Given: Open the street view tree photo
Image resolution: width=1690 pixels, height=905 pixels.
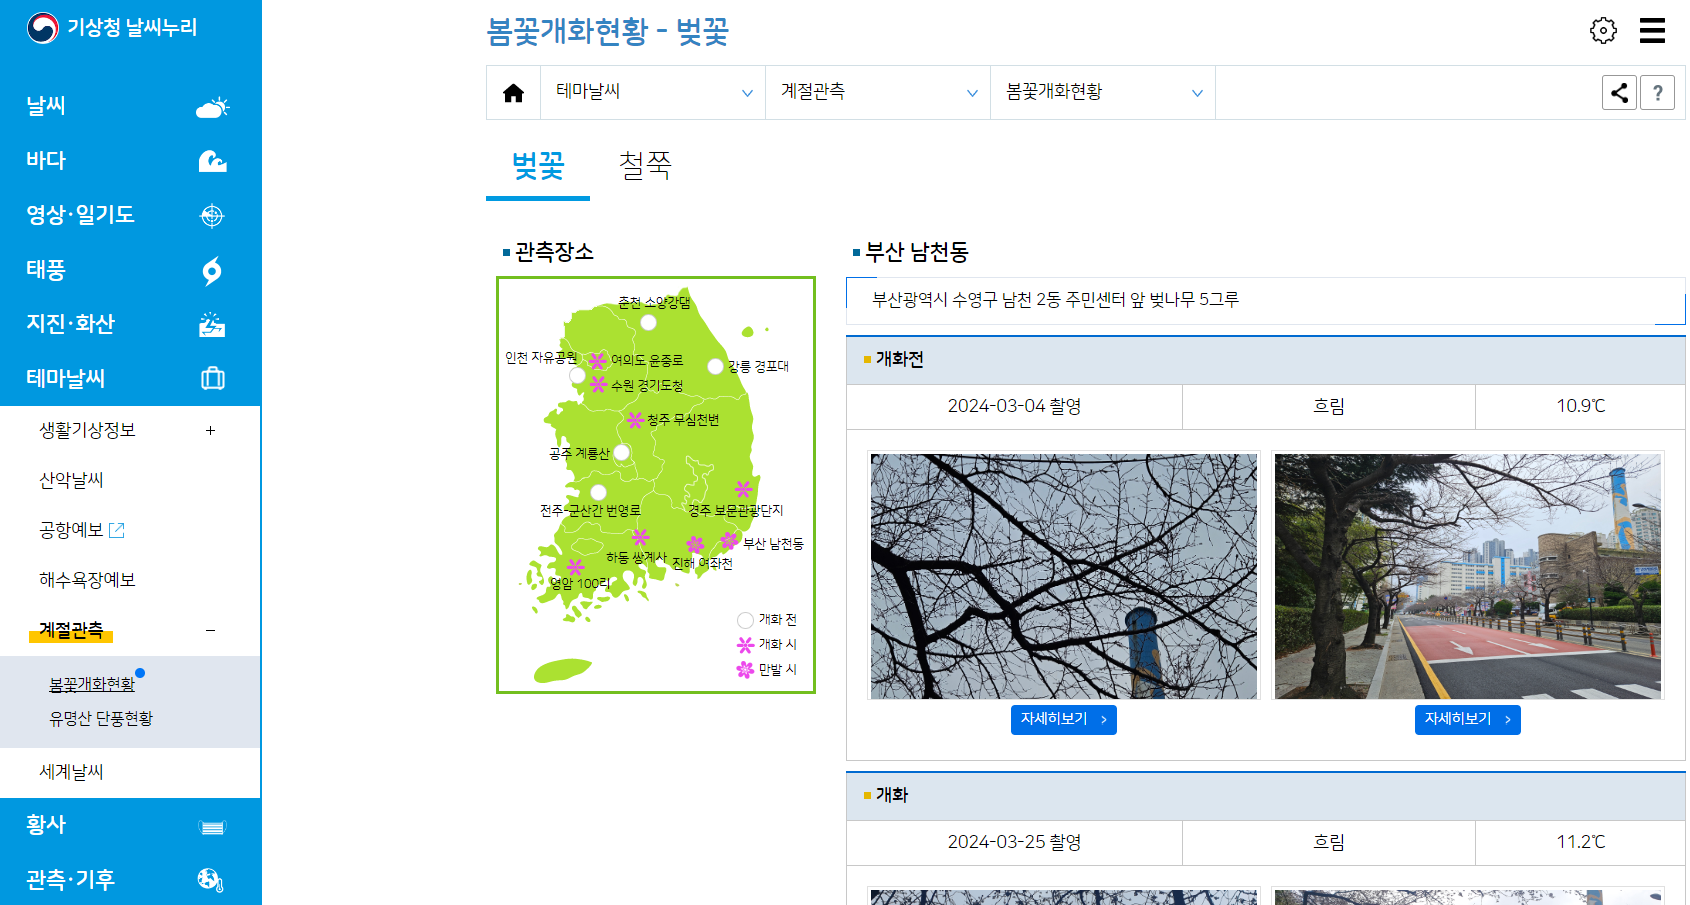Looking at the screenshot, I should (x=1468, y=577).
